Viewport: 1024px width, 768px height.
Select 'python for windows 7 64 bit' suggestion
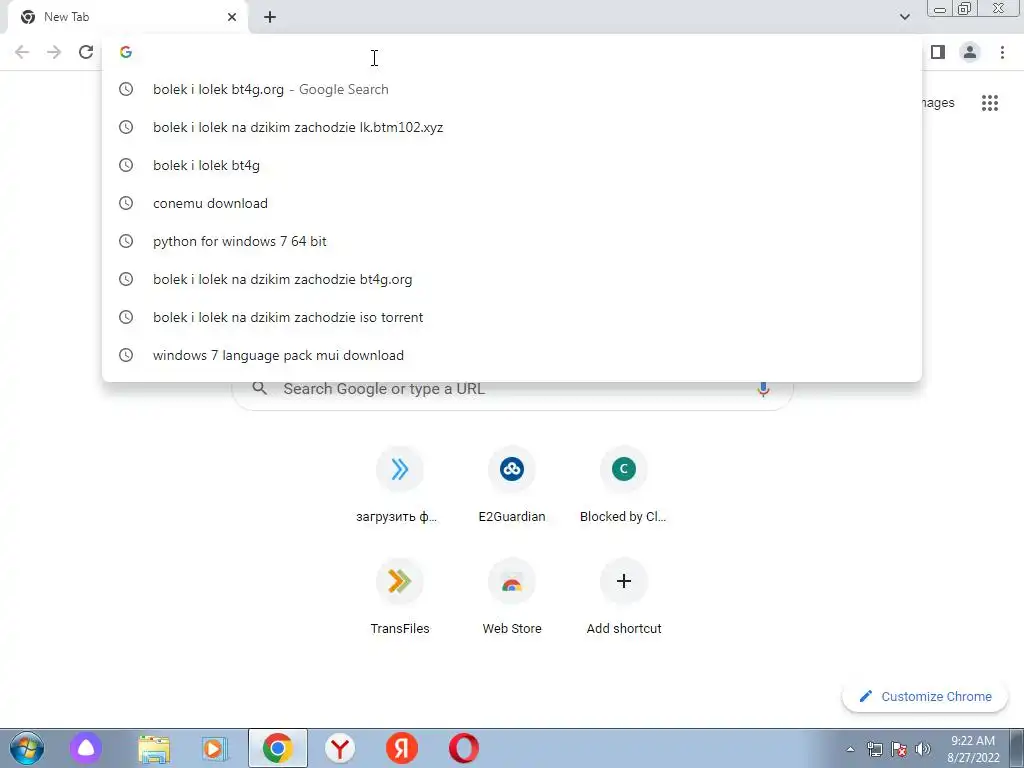[x=511, y=241]
